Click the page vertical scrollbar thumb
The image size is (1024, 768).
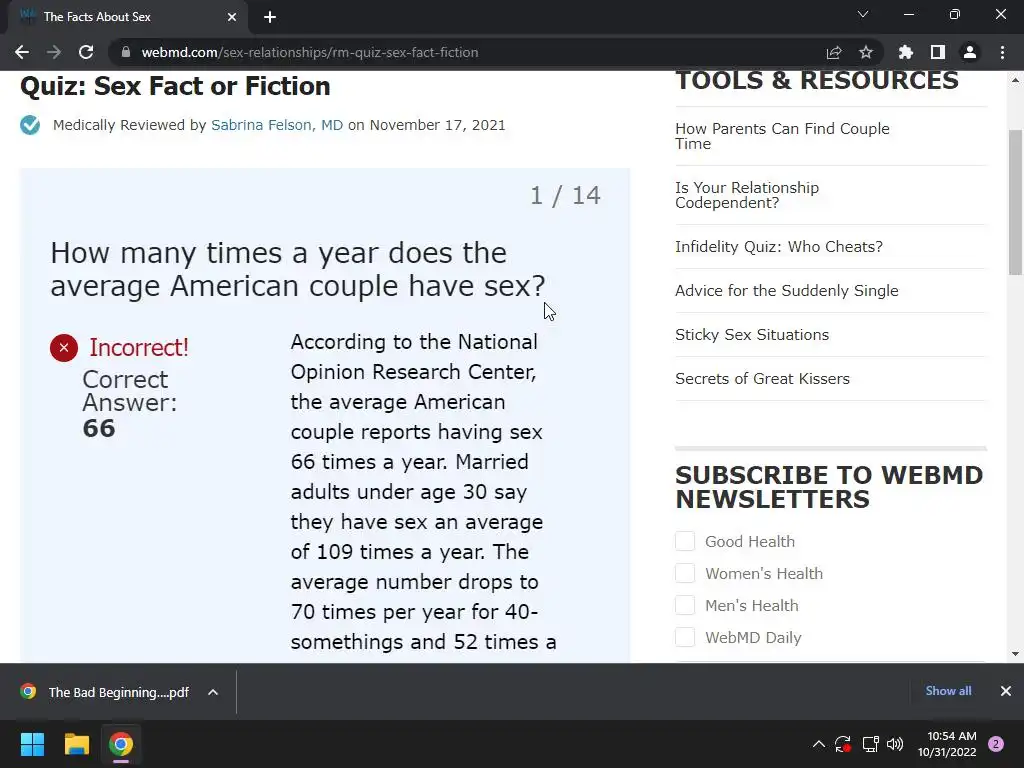(1015, 202)
